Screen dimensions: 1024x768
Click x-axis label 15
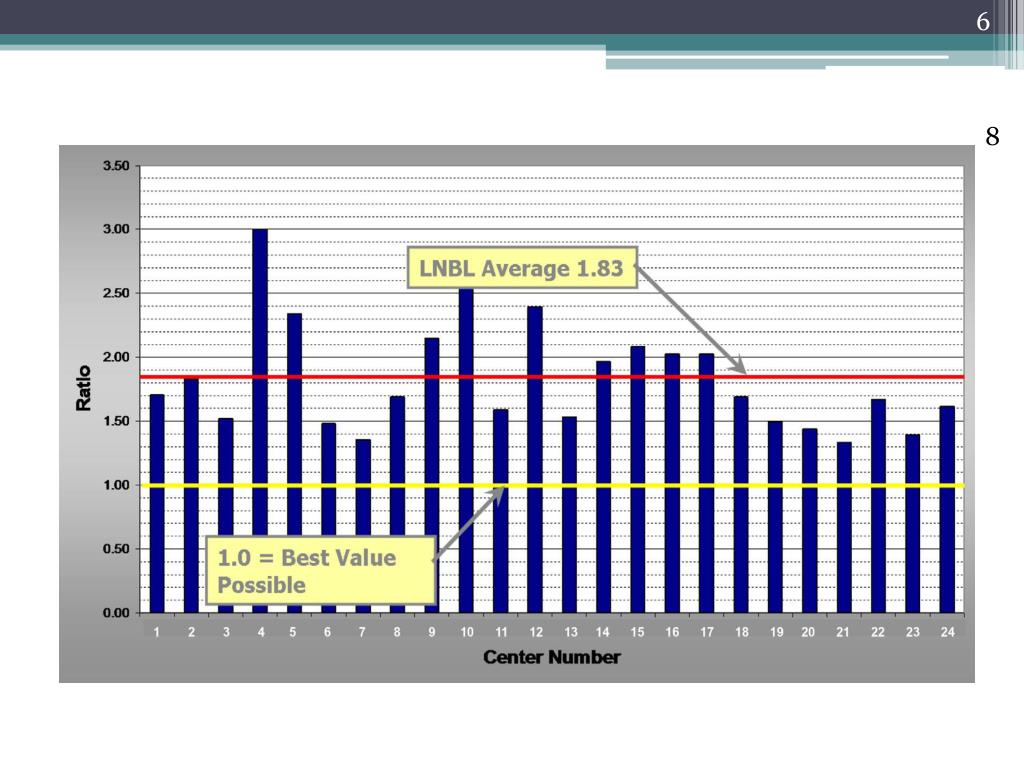click(637, 632)
